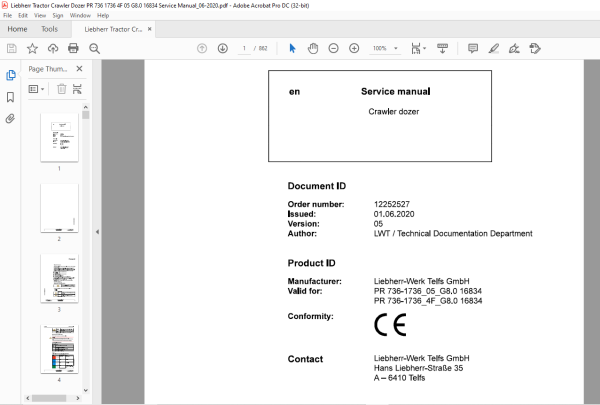Open thumbnail options dropdown menu
The height and width of the screenshot is (405, 600).
pyautogui.click(x=36, y=89)
